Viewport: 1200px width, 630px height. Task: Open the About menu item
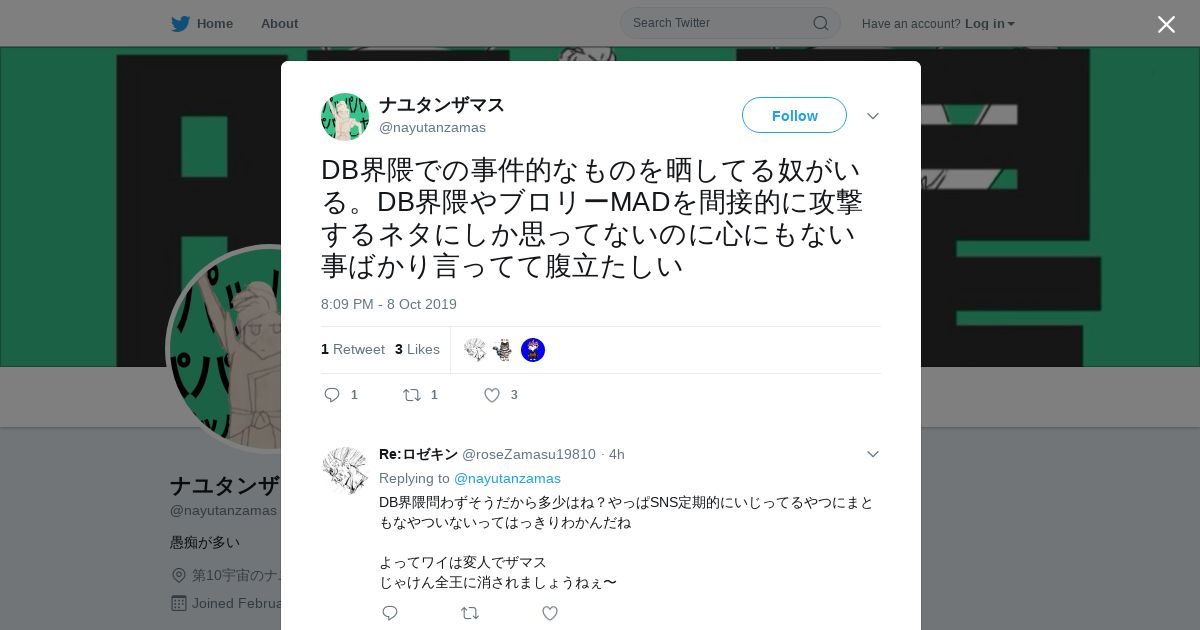[279, 23]
